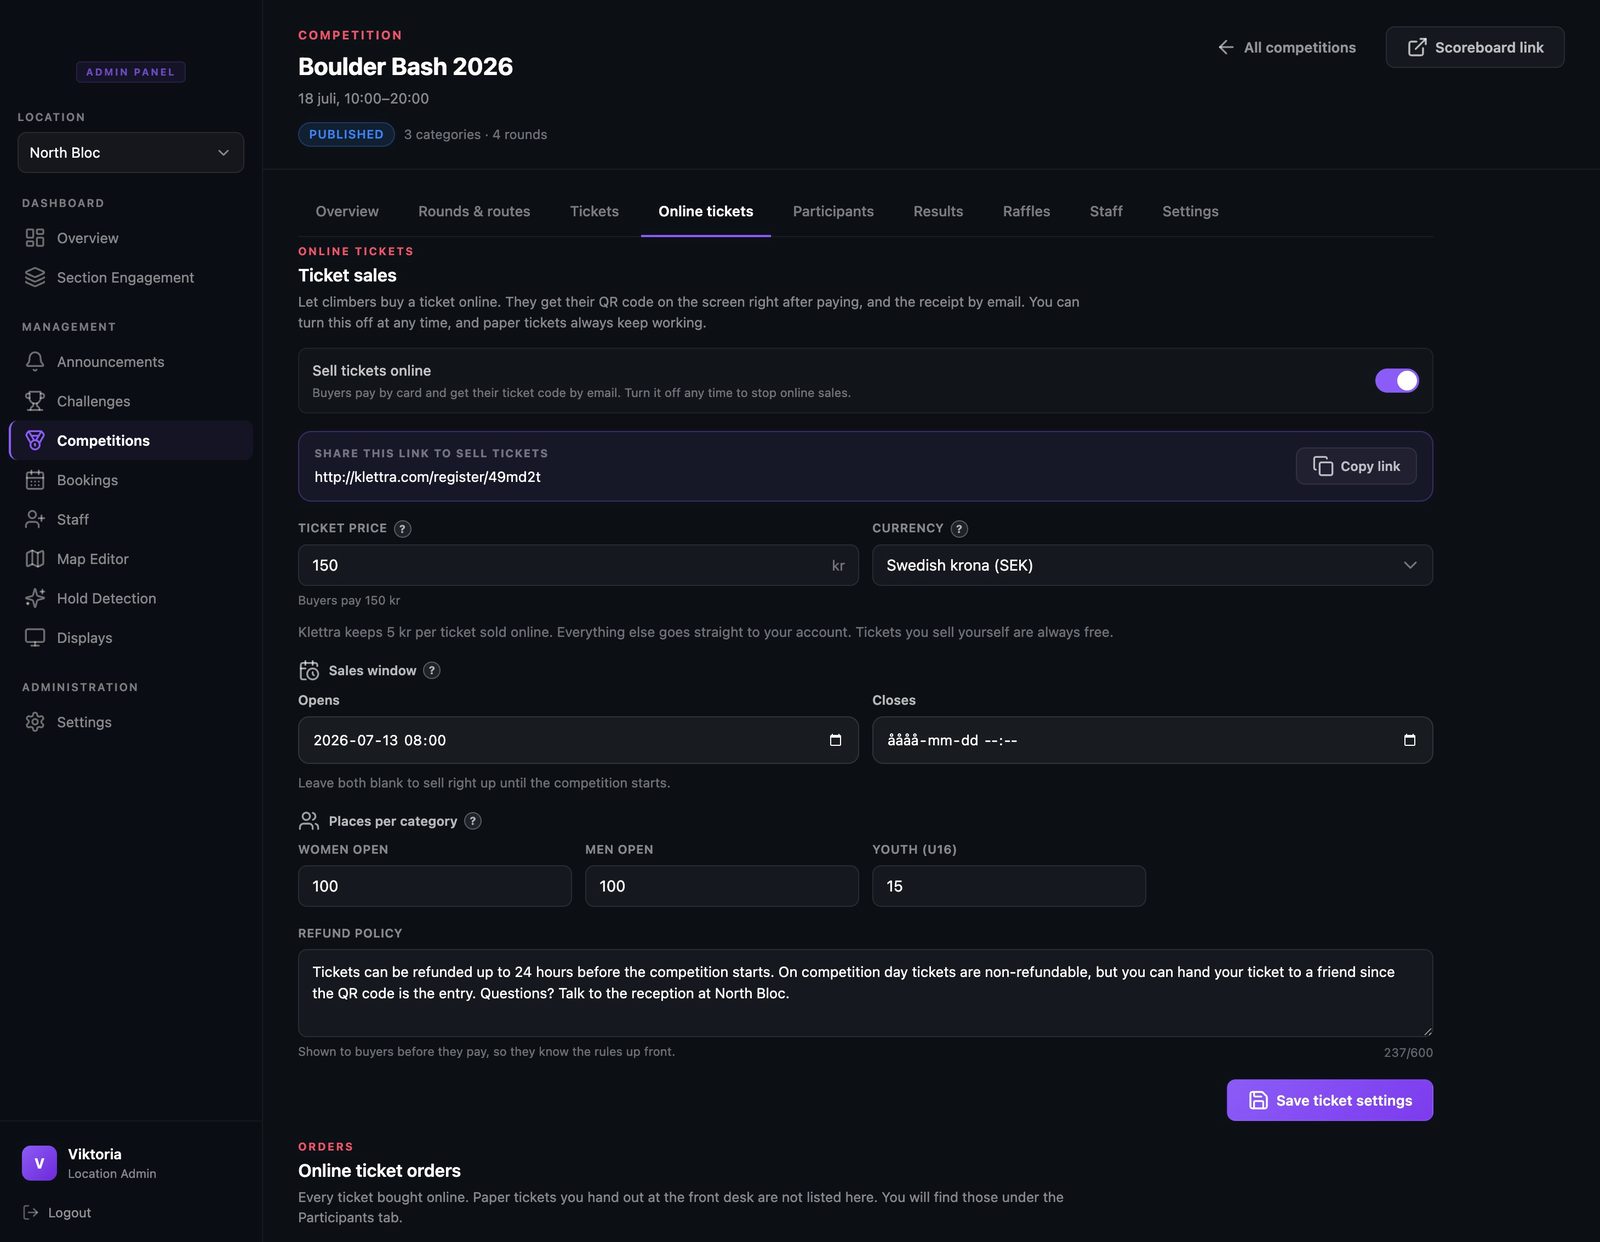Open the Tickets tab

click(x=594, y=211)
